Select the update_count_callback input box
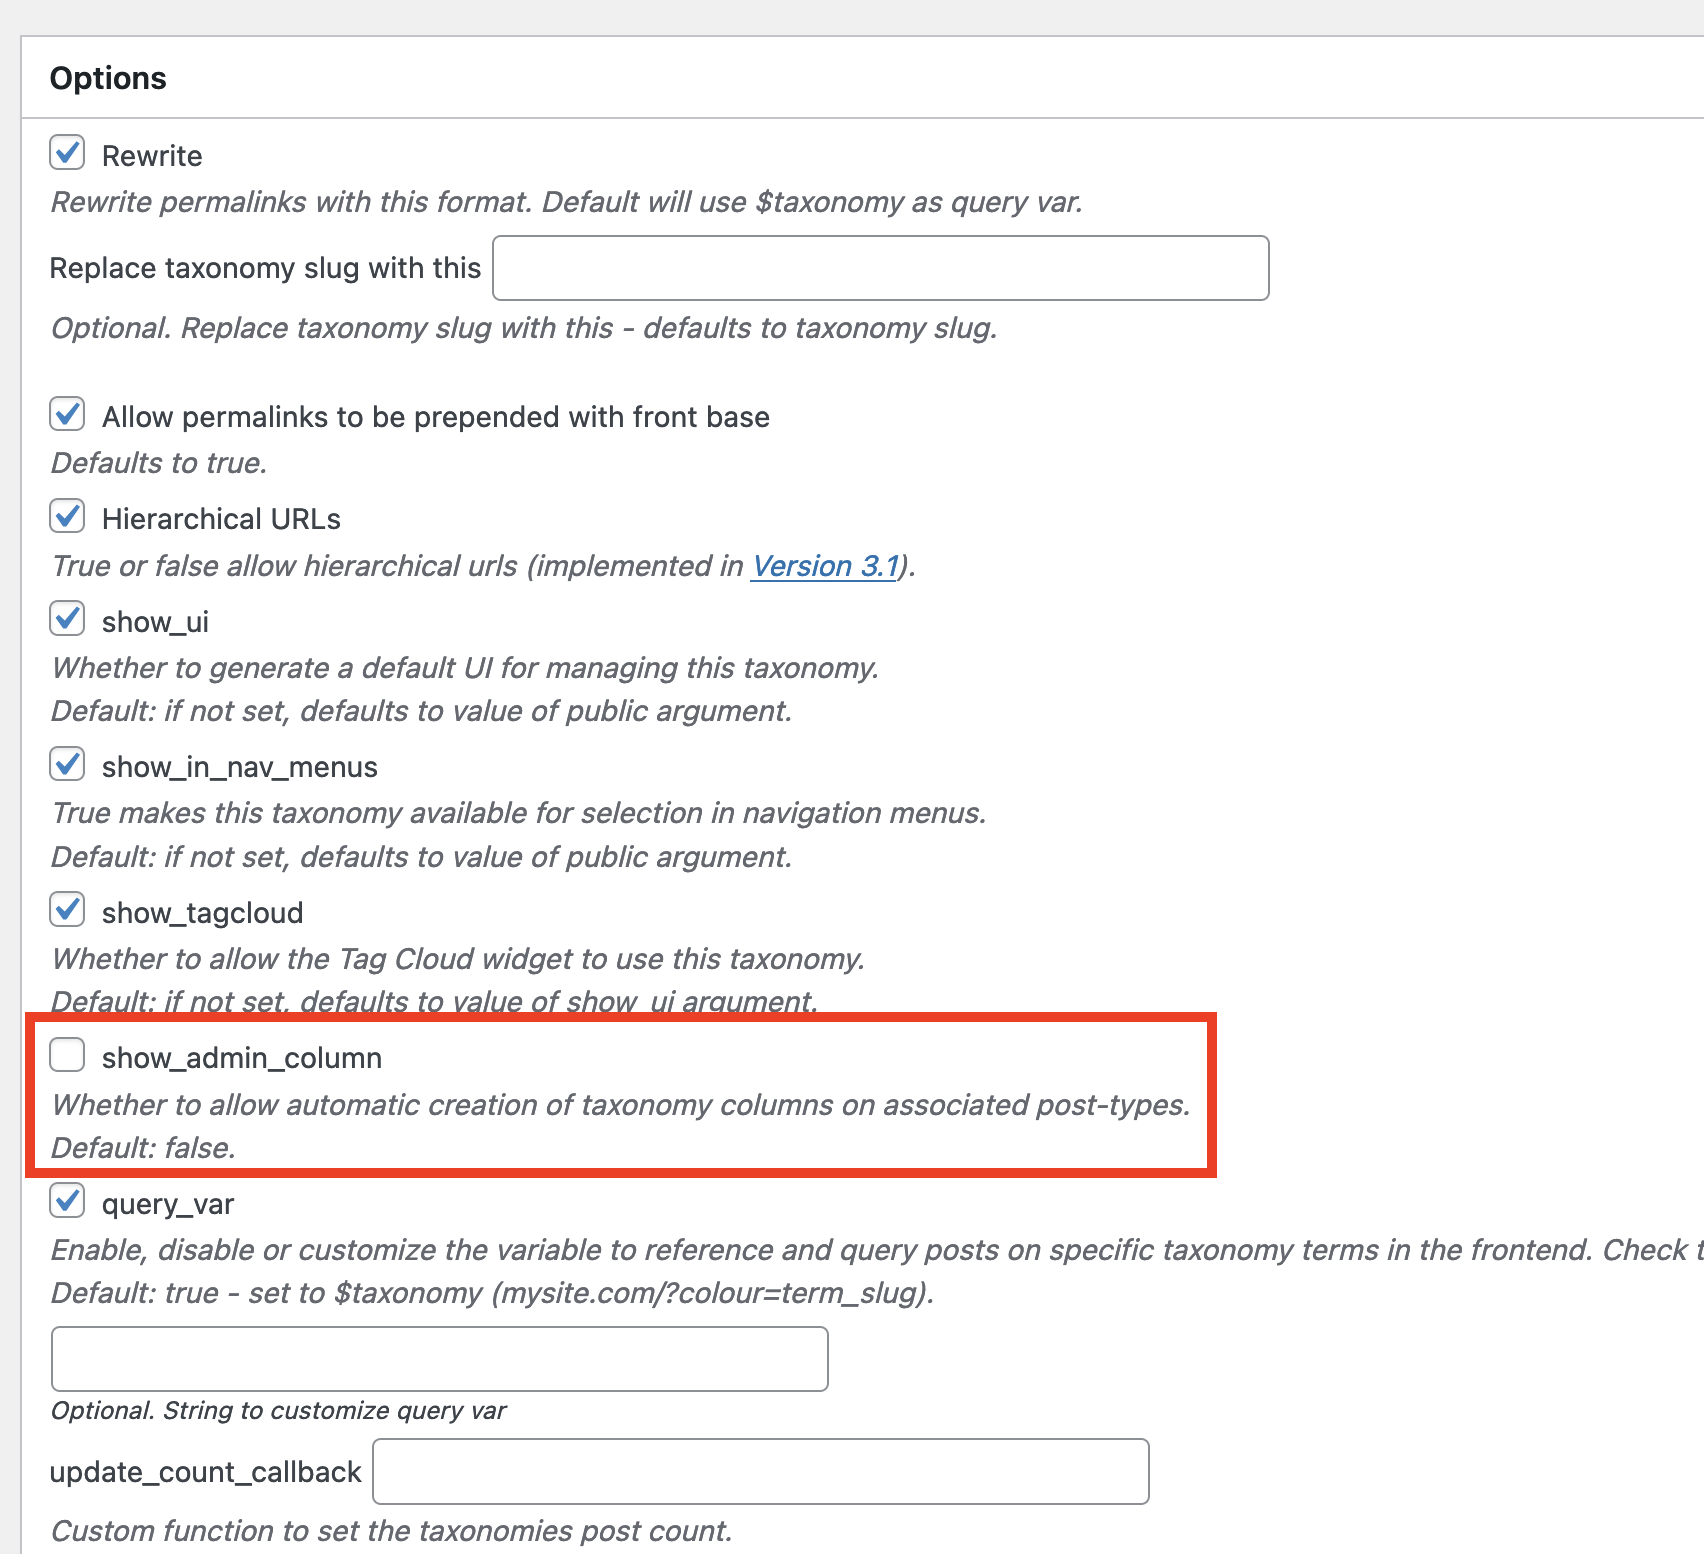This screenshot has width=1704, height=1554. coord(761,1471)
